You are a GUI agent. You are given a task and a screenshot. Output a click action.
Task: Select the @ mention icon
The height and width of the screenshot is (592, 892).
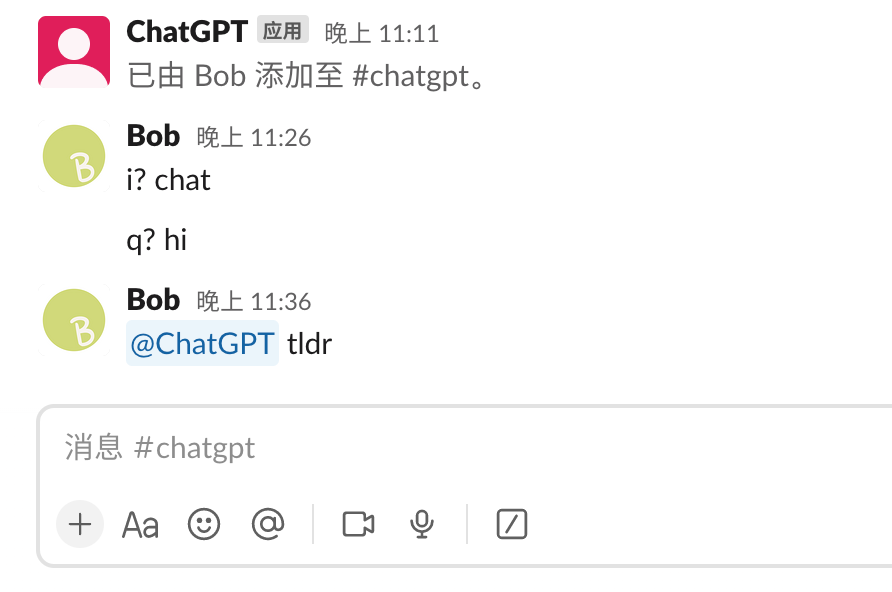(x=268, y=524)
